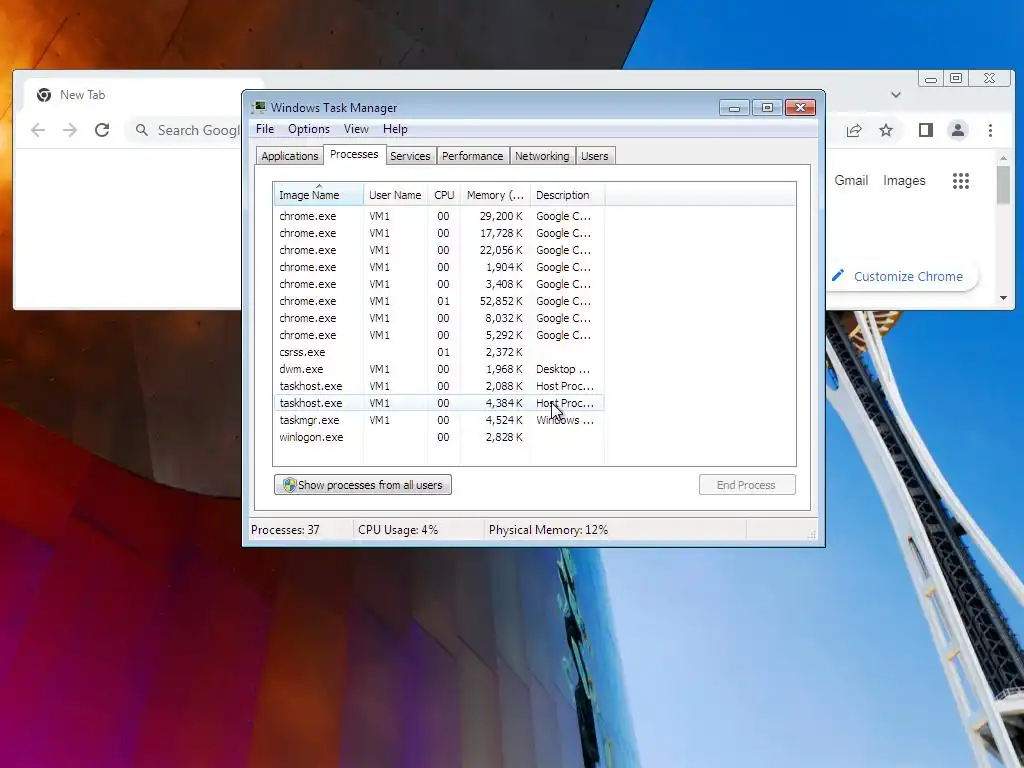Click Task Manager title bar icon

(260, 107)
